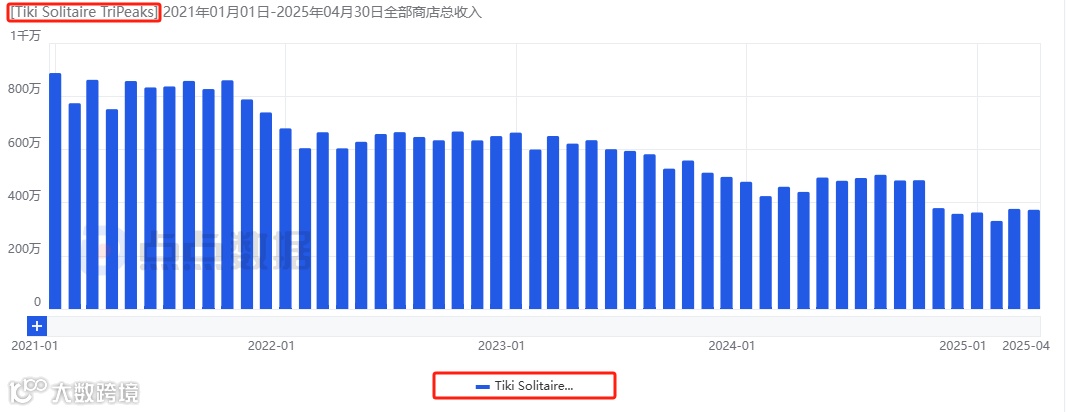
Task: Click the 2024-01 axis label
Action: [732, 346]
